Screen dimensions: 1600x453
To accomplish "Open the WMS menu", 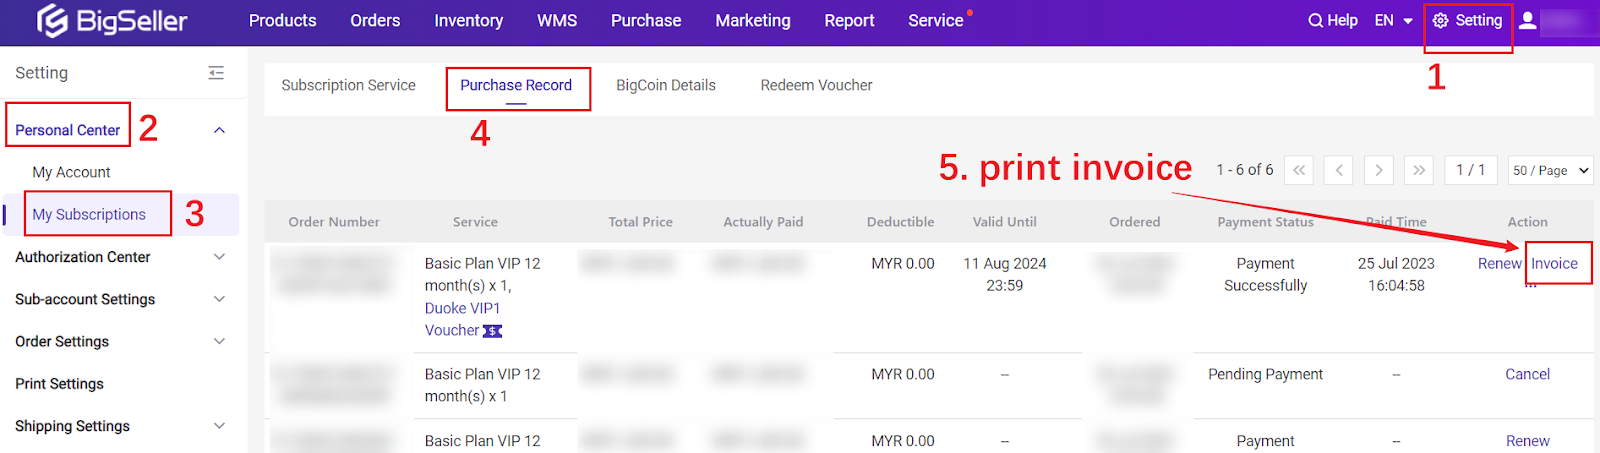I will click(557, 20).
